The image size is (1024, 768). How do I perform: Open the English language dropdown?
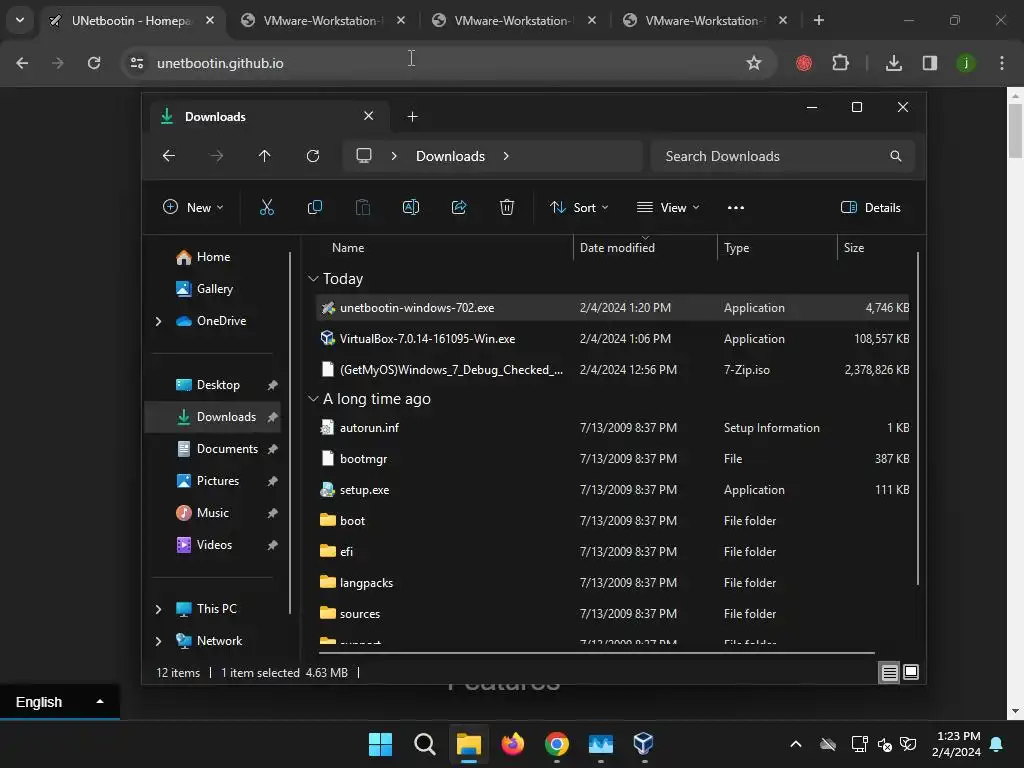[x=59, y=702]
